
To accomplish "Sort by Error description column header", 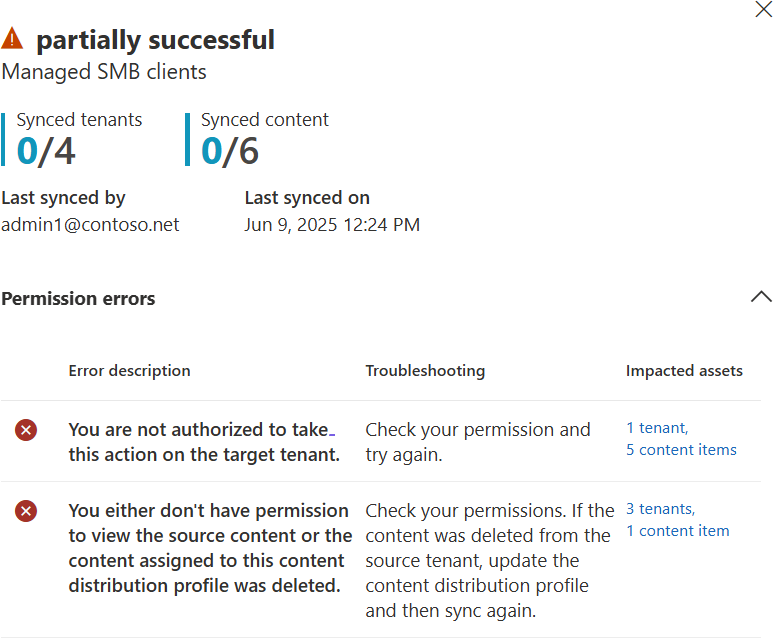I will point(129,371).
